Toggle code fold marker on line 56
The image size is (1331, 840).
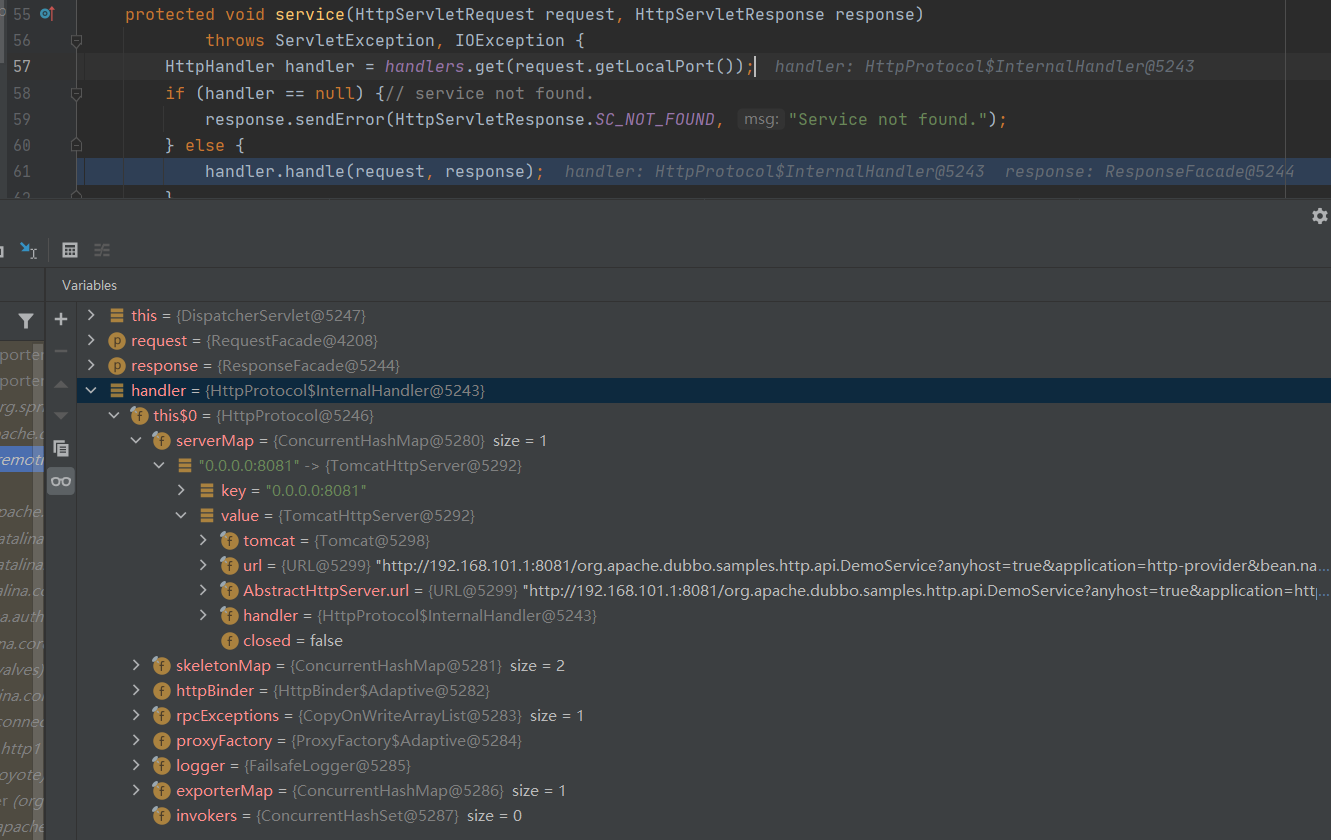coord(76,41)
